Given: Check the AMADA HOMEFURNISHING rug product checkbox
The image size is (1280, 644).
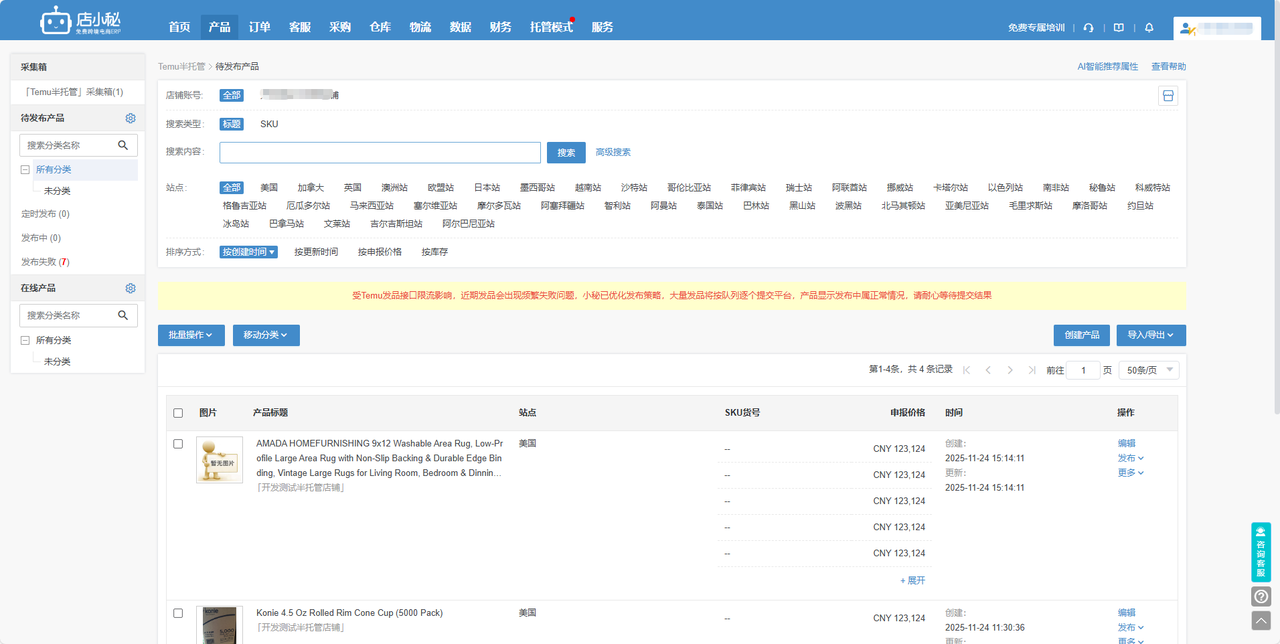Looking at the screenshot, I should pyautogui.click(x=178, y=444).
